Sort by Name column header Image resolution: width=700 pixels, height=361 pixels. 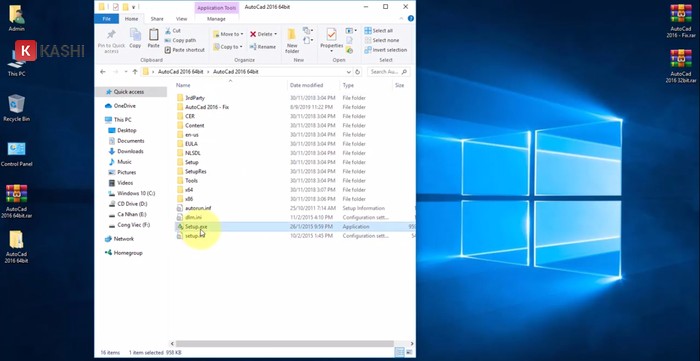tap(183, 85)
